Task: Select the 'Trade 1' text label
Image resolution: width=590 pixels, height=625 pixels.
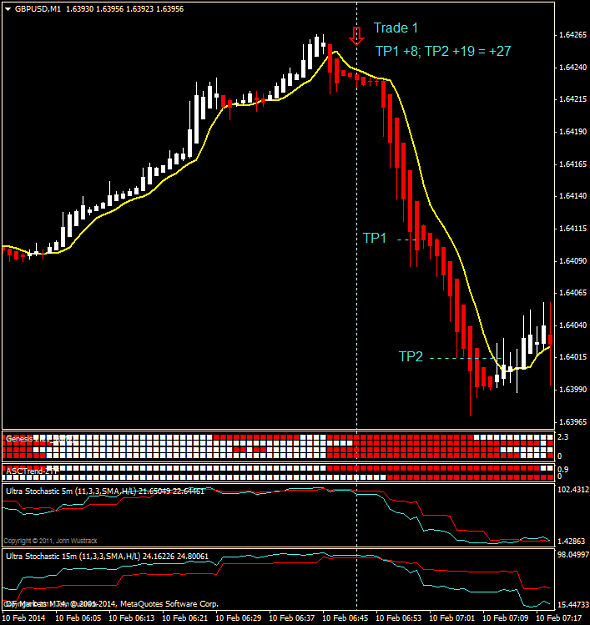Action: 395,28
